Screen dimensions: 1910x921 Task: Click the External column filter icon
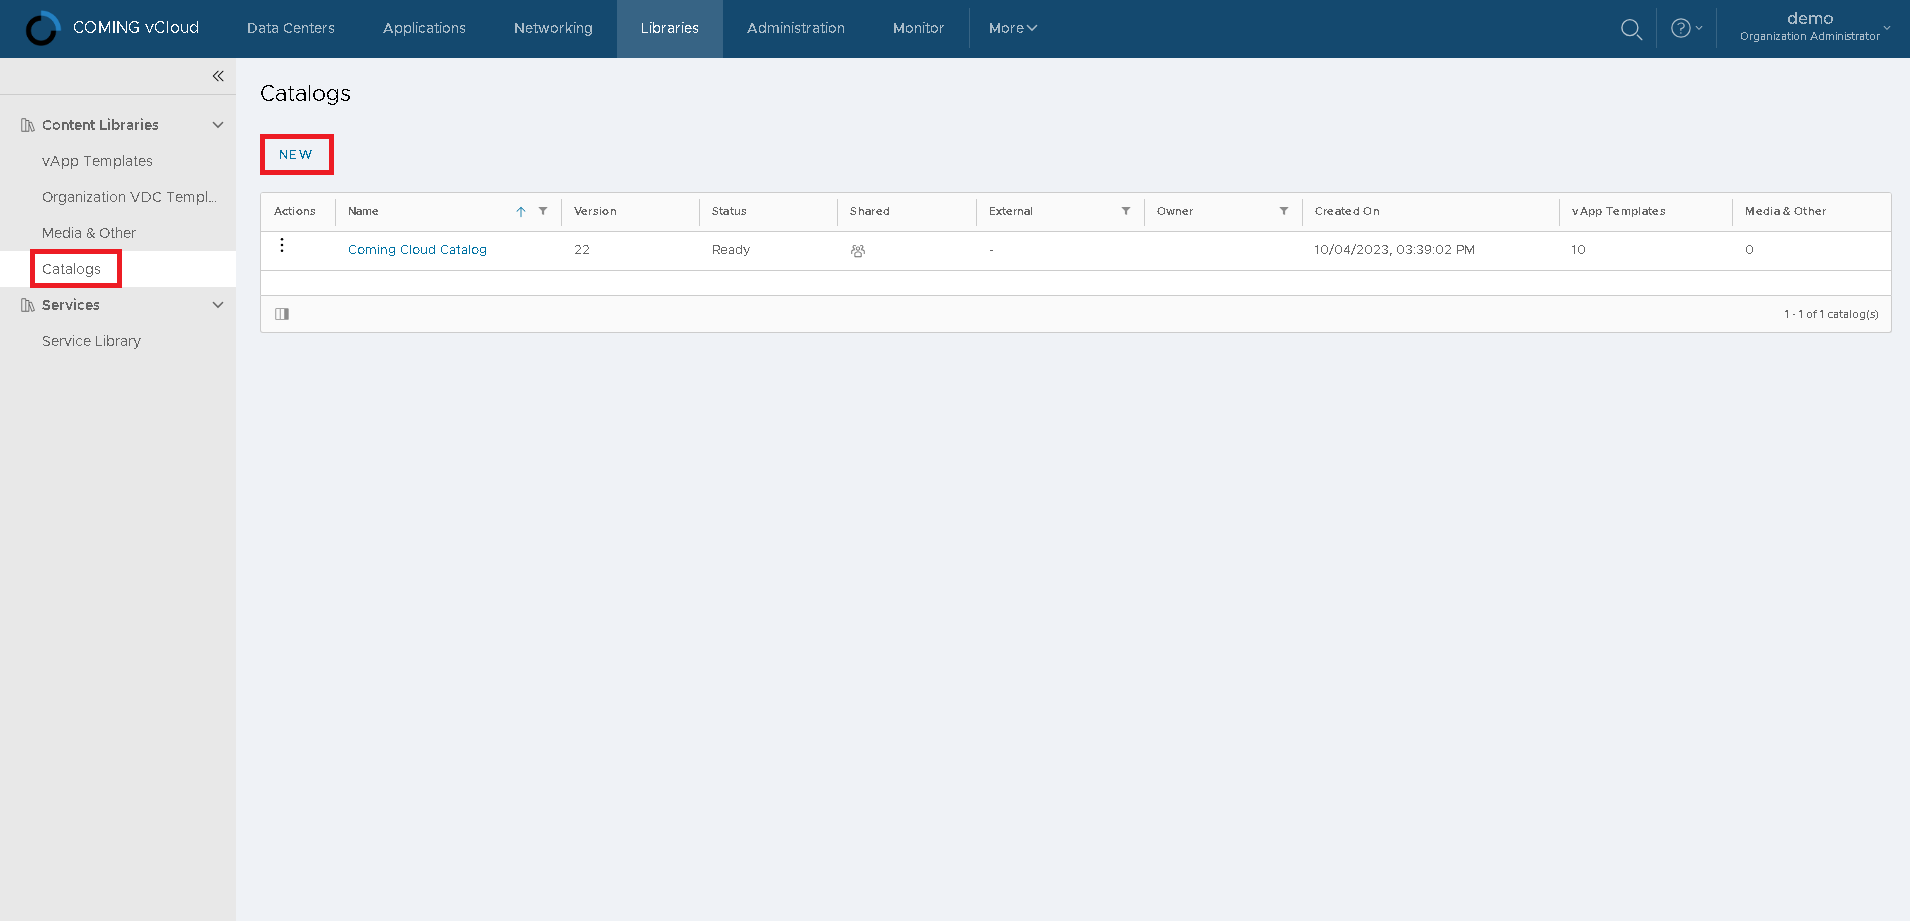tap(1126, 211)
